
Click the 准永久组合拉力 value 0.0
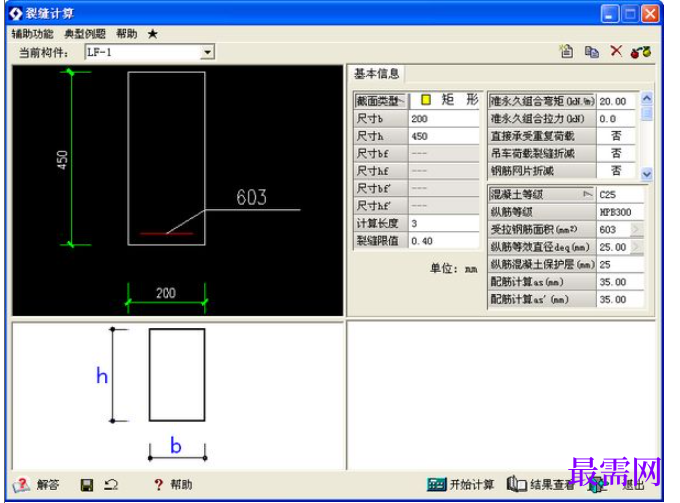pos(616,119)
